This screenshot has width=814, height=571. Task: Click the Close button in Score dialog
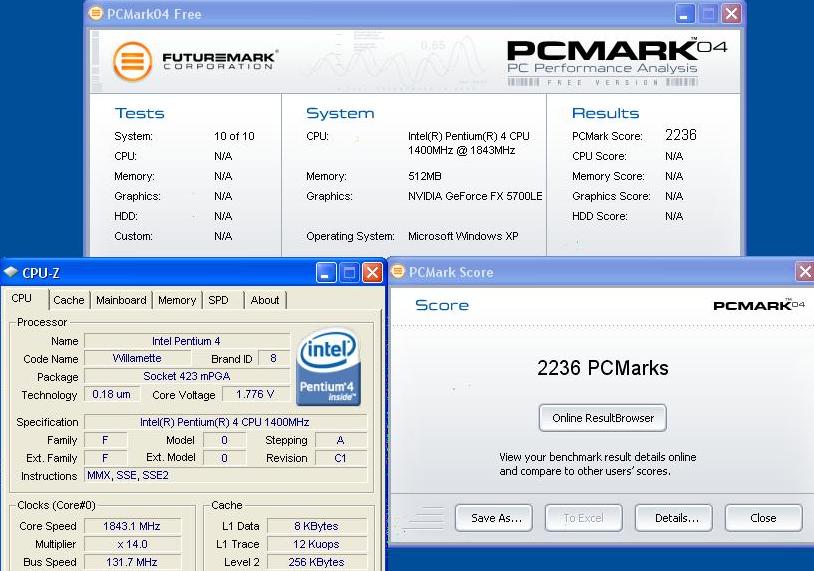tap(764, 518)
